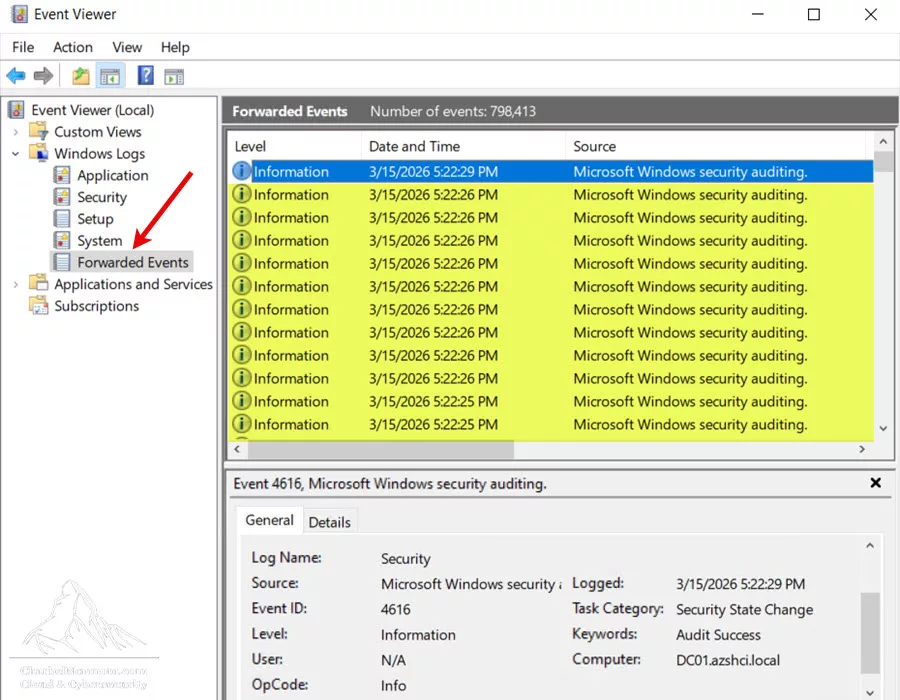Click the Task Category value Security State Change
Image resolution: width=900 pixels, height=700 pixels.
coord(744,609)
